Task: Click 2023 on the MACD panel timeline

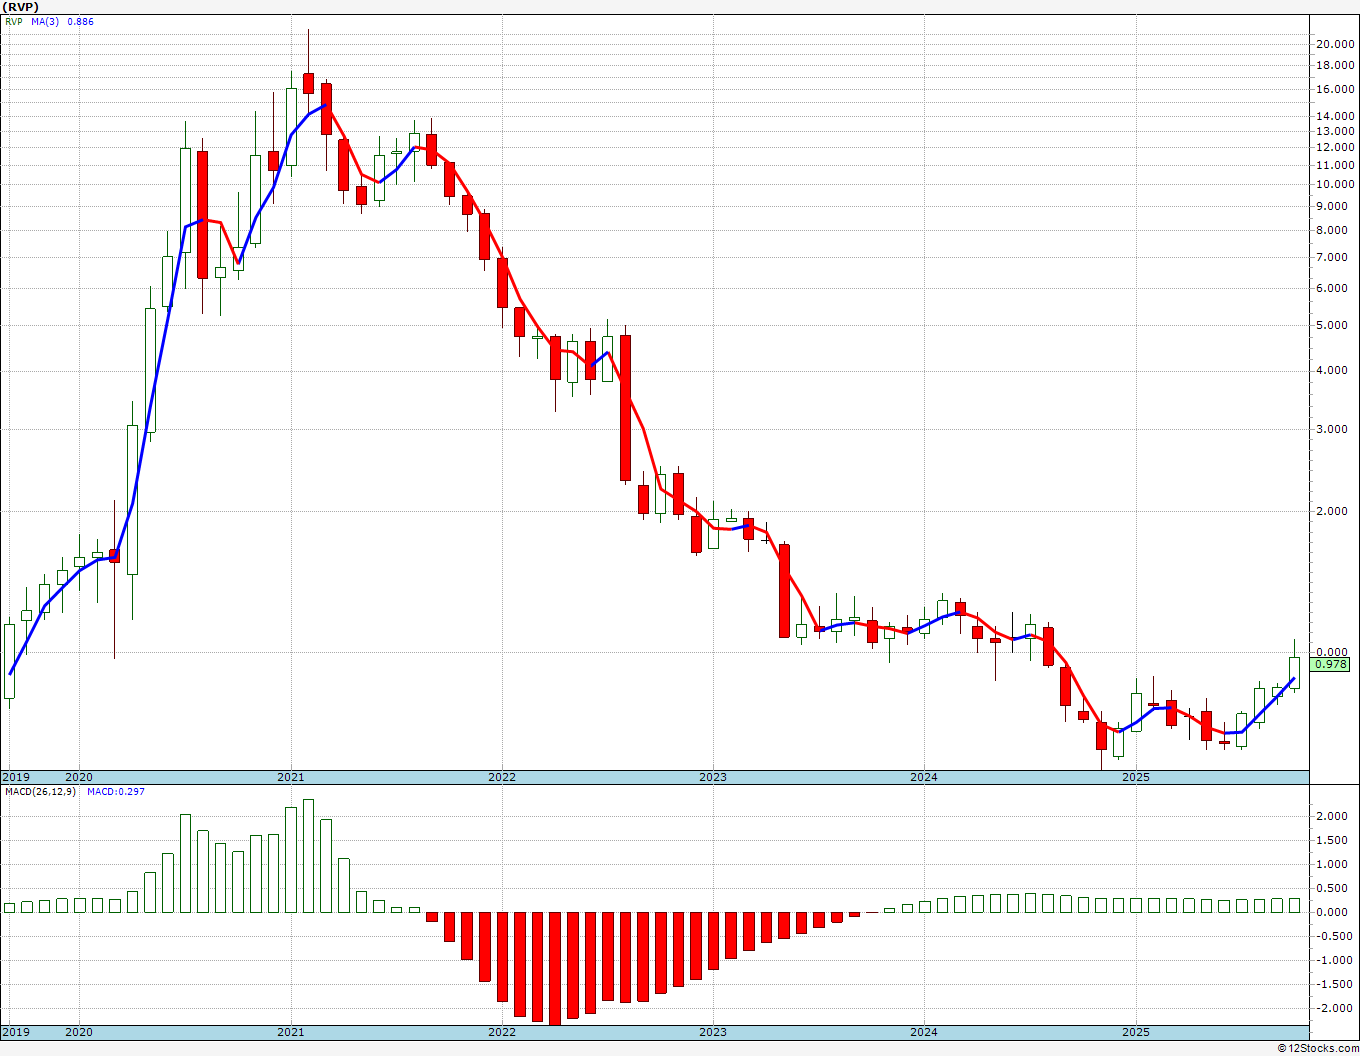Action: click(x=713, y=1032)
